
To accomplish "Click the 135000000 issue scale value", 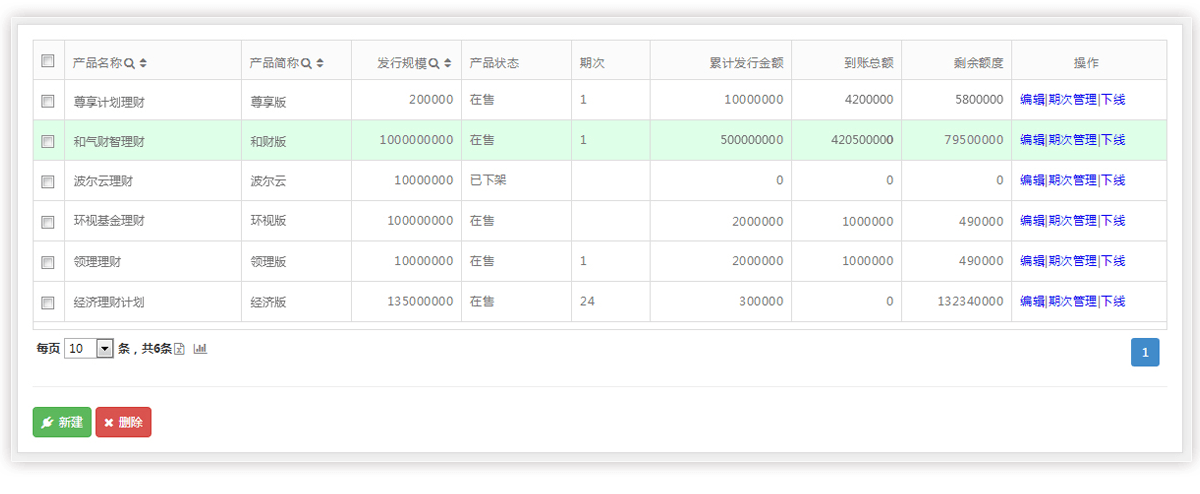I will [420, 301].
